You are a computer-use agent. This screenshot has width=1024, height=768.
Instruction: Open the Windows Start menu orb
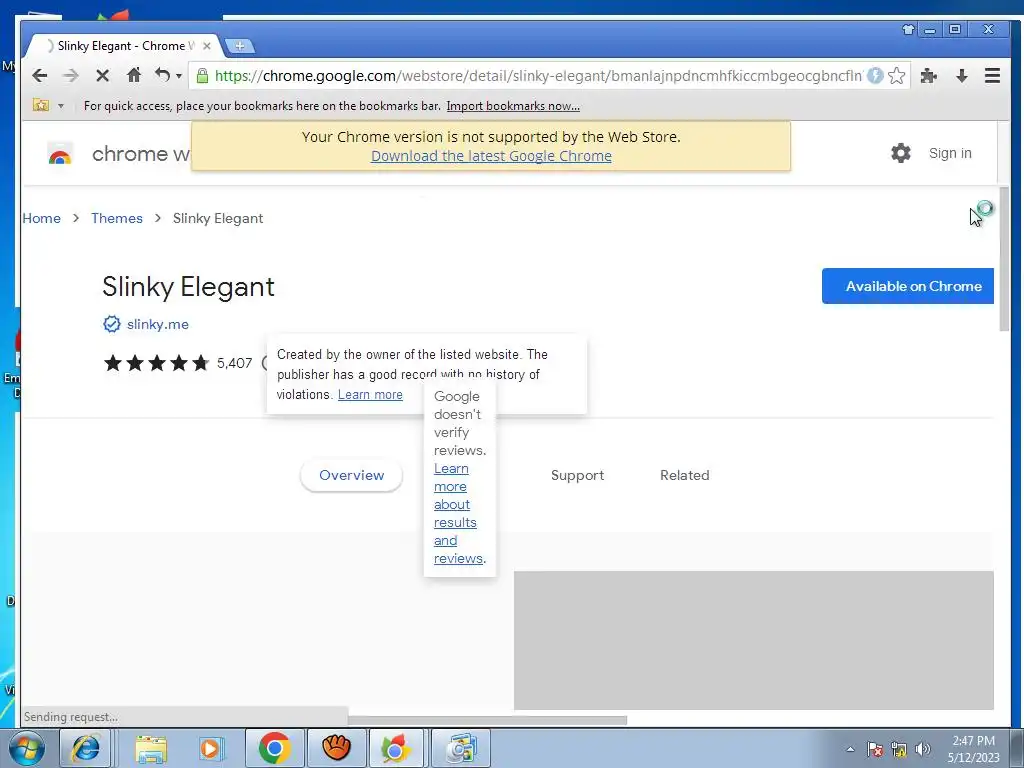[x=26, y=748]
